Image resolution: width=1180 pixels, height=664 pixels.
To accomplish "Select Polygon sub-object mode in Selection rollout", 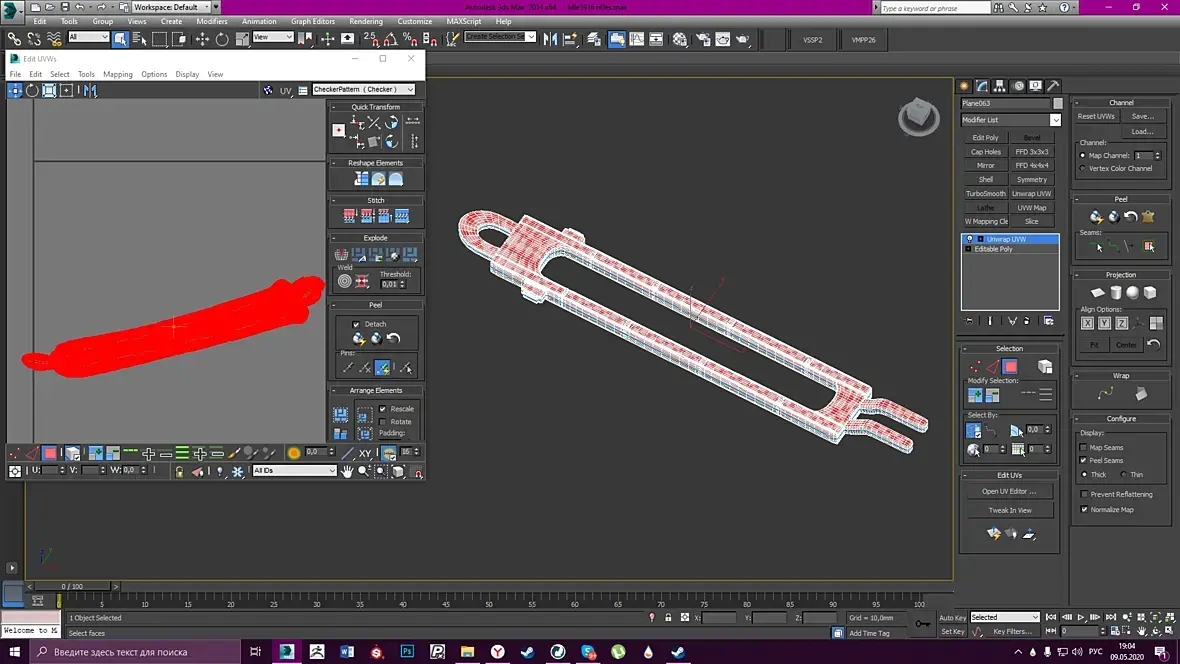I will (1010, 367).
